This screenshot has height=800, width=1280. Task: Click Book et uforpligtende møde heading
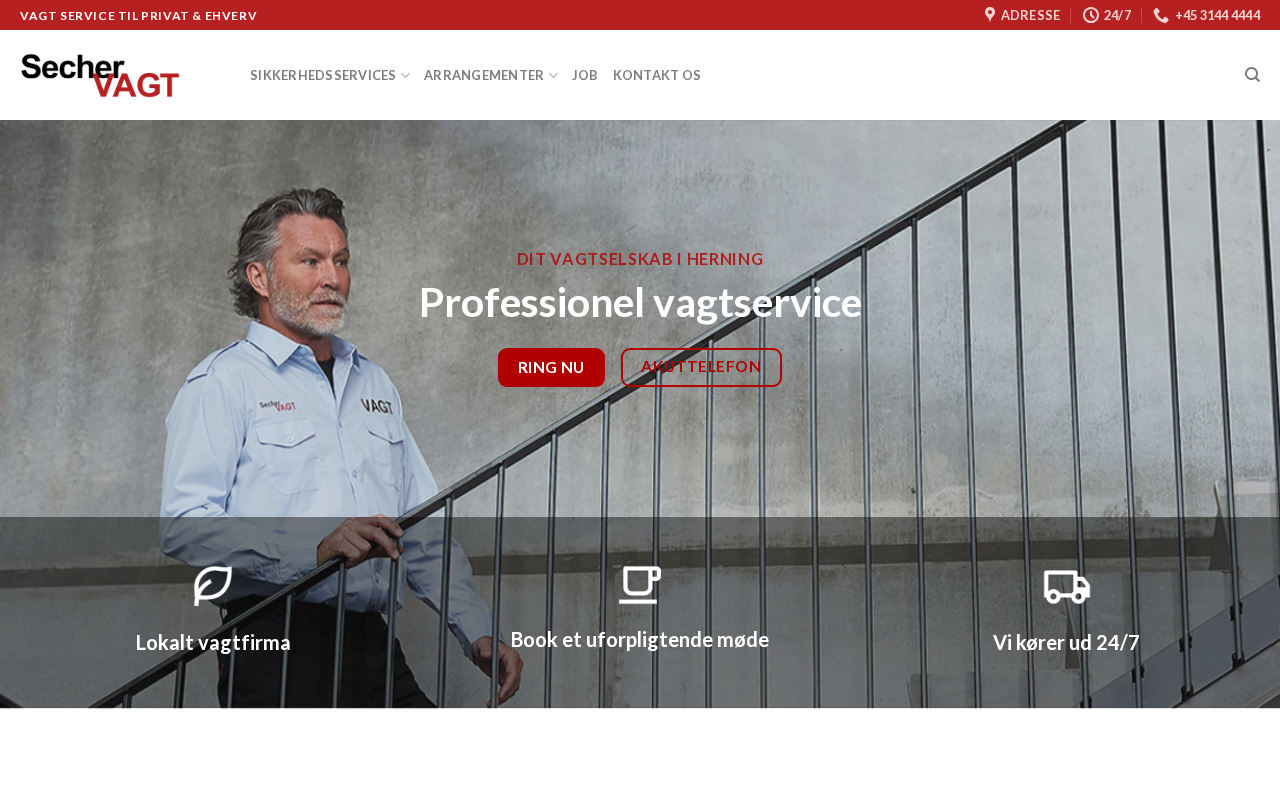640,640
